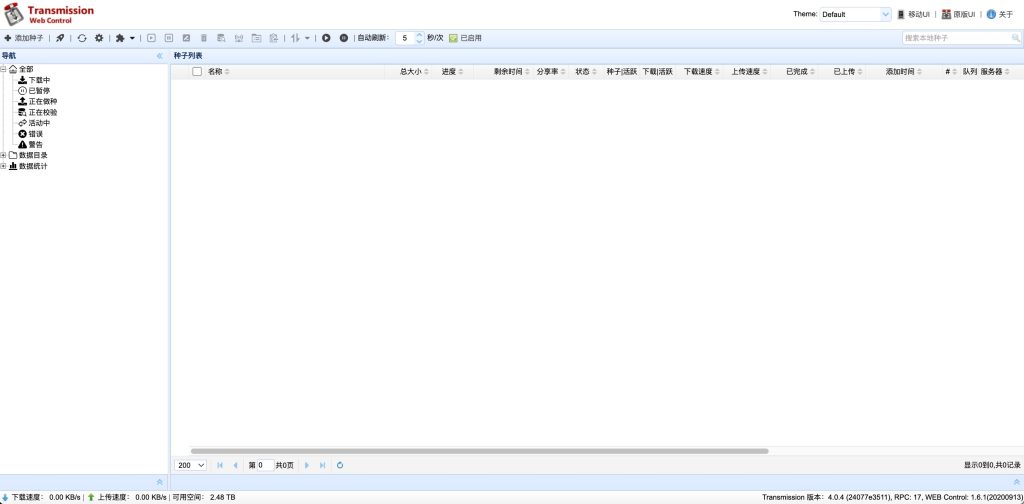This screenshot has height=504, width=1024.
Task: Select 全部 in navigation tree
Action: pyautogui.click(x=25, y=69)
